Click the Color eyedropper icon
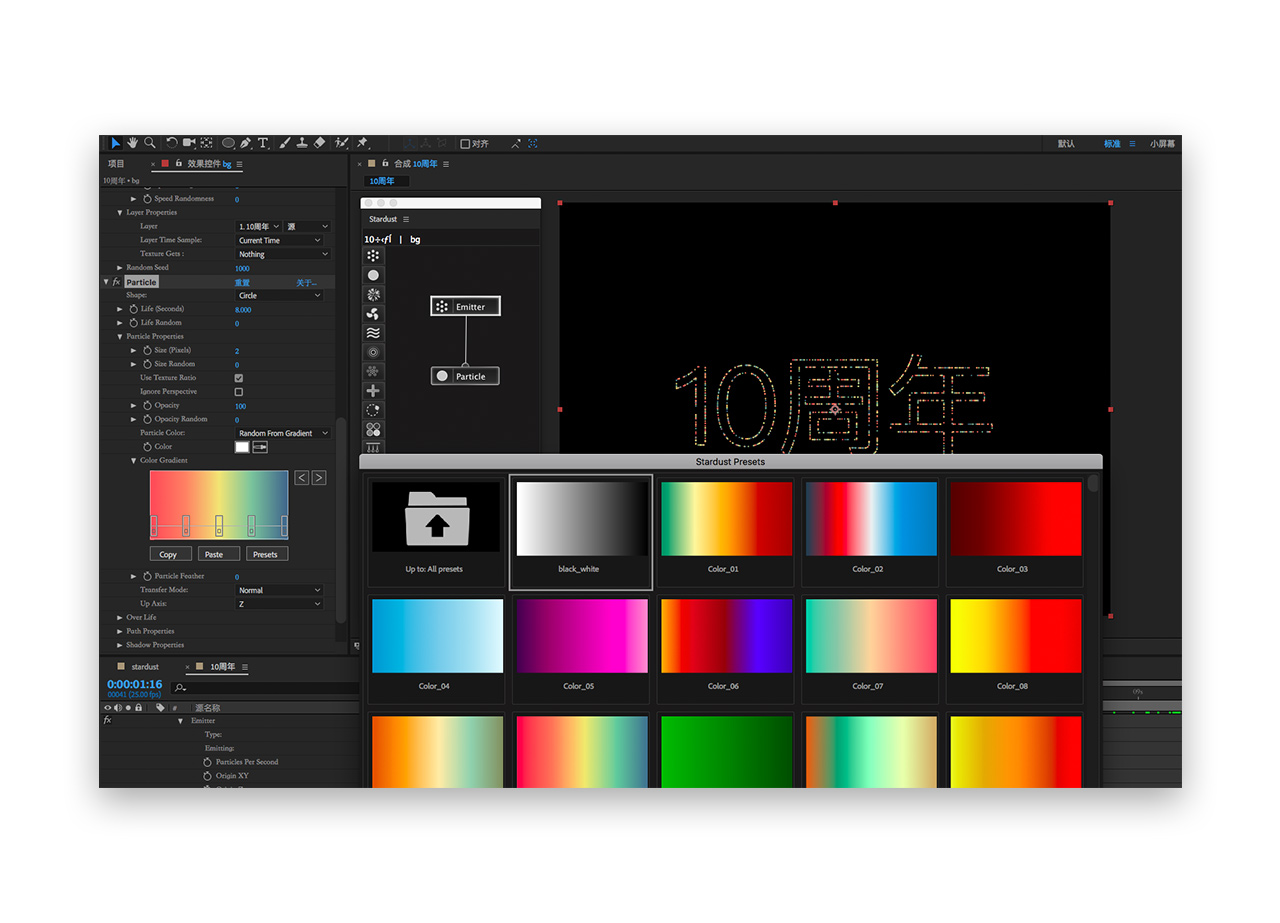 tap(260, 447)
